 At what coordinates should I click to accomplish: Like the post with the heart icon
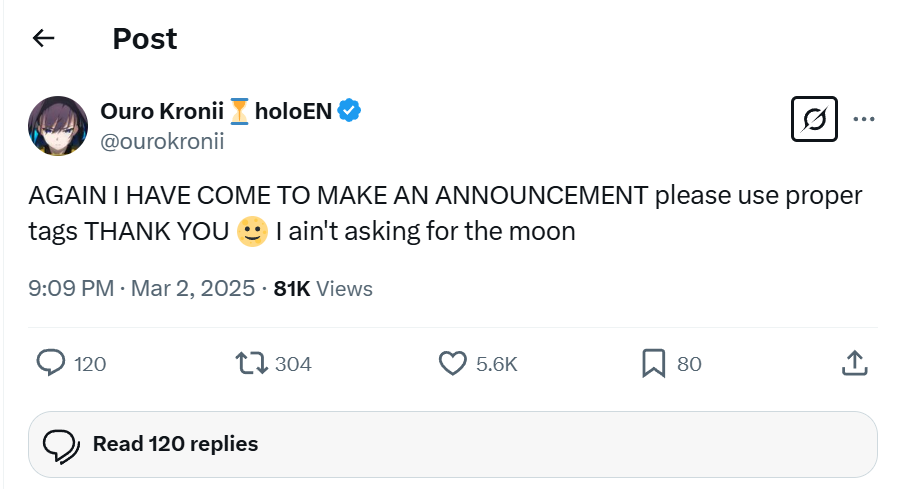452,363
